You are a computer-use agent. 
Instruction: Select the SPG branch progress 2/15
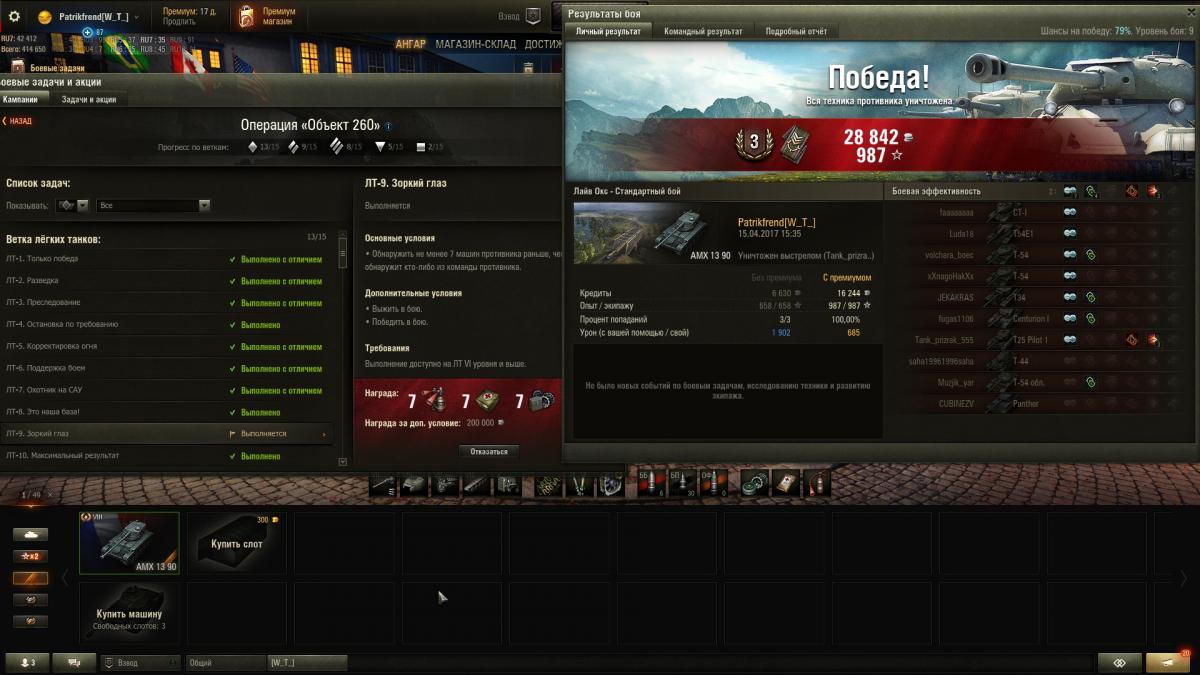tap(430, 147)
